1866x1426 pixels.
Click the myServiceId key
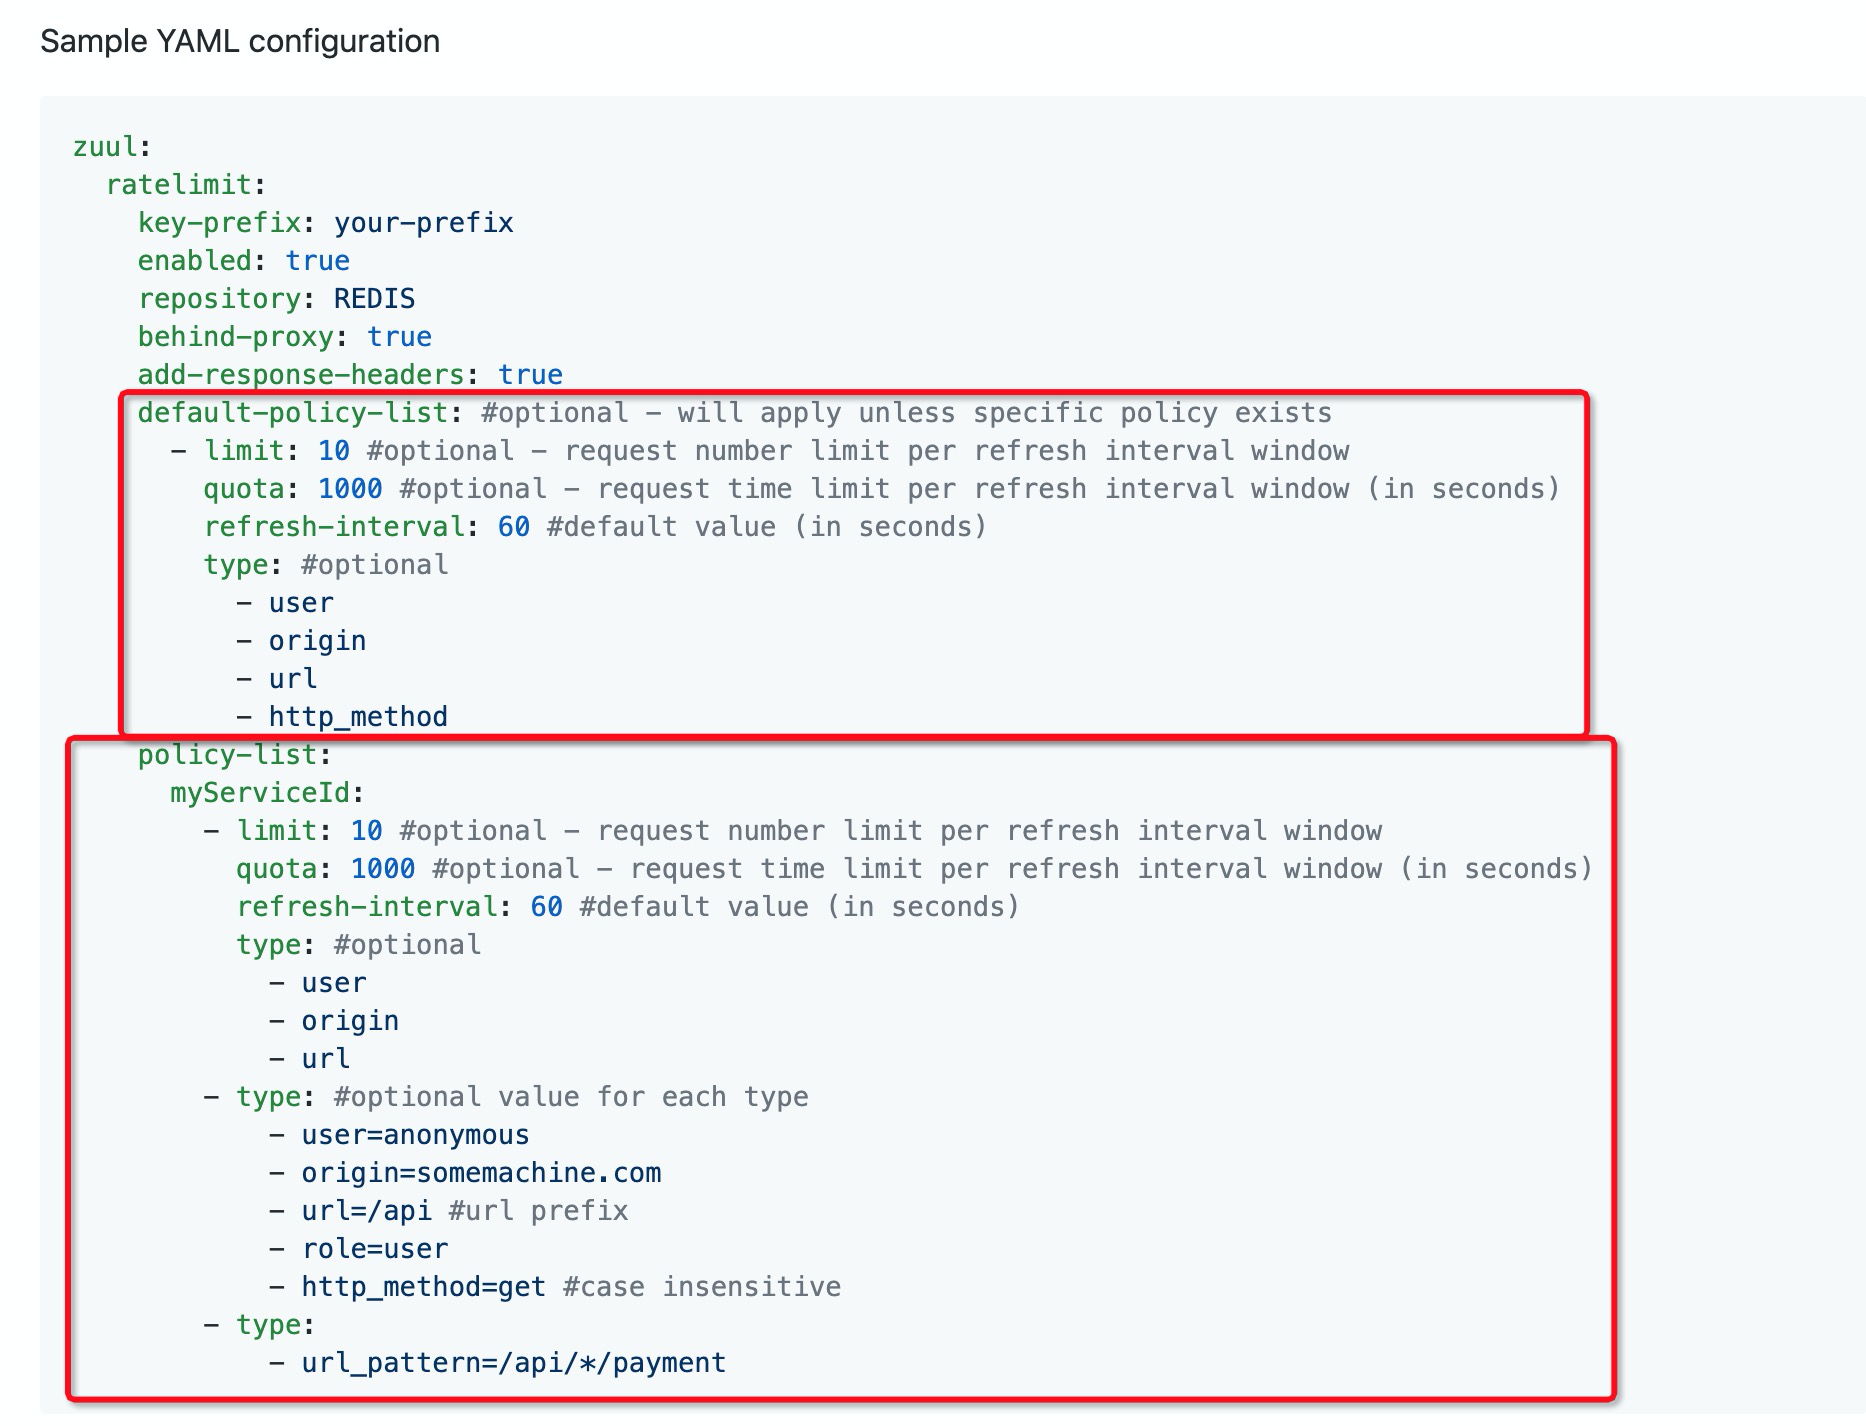260,793
